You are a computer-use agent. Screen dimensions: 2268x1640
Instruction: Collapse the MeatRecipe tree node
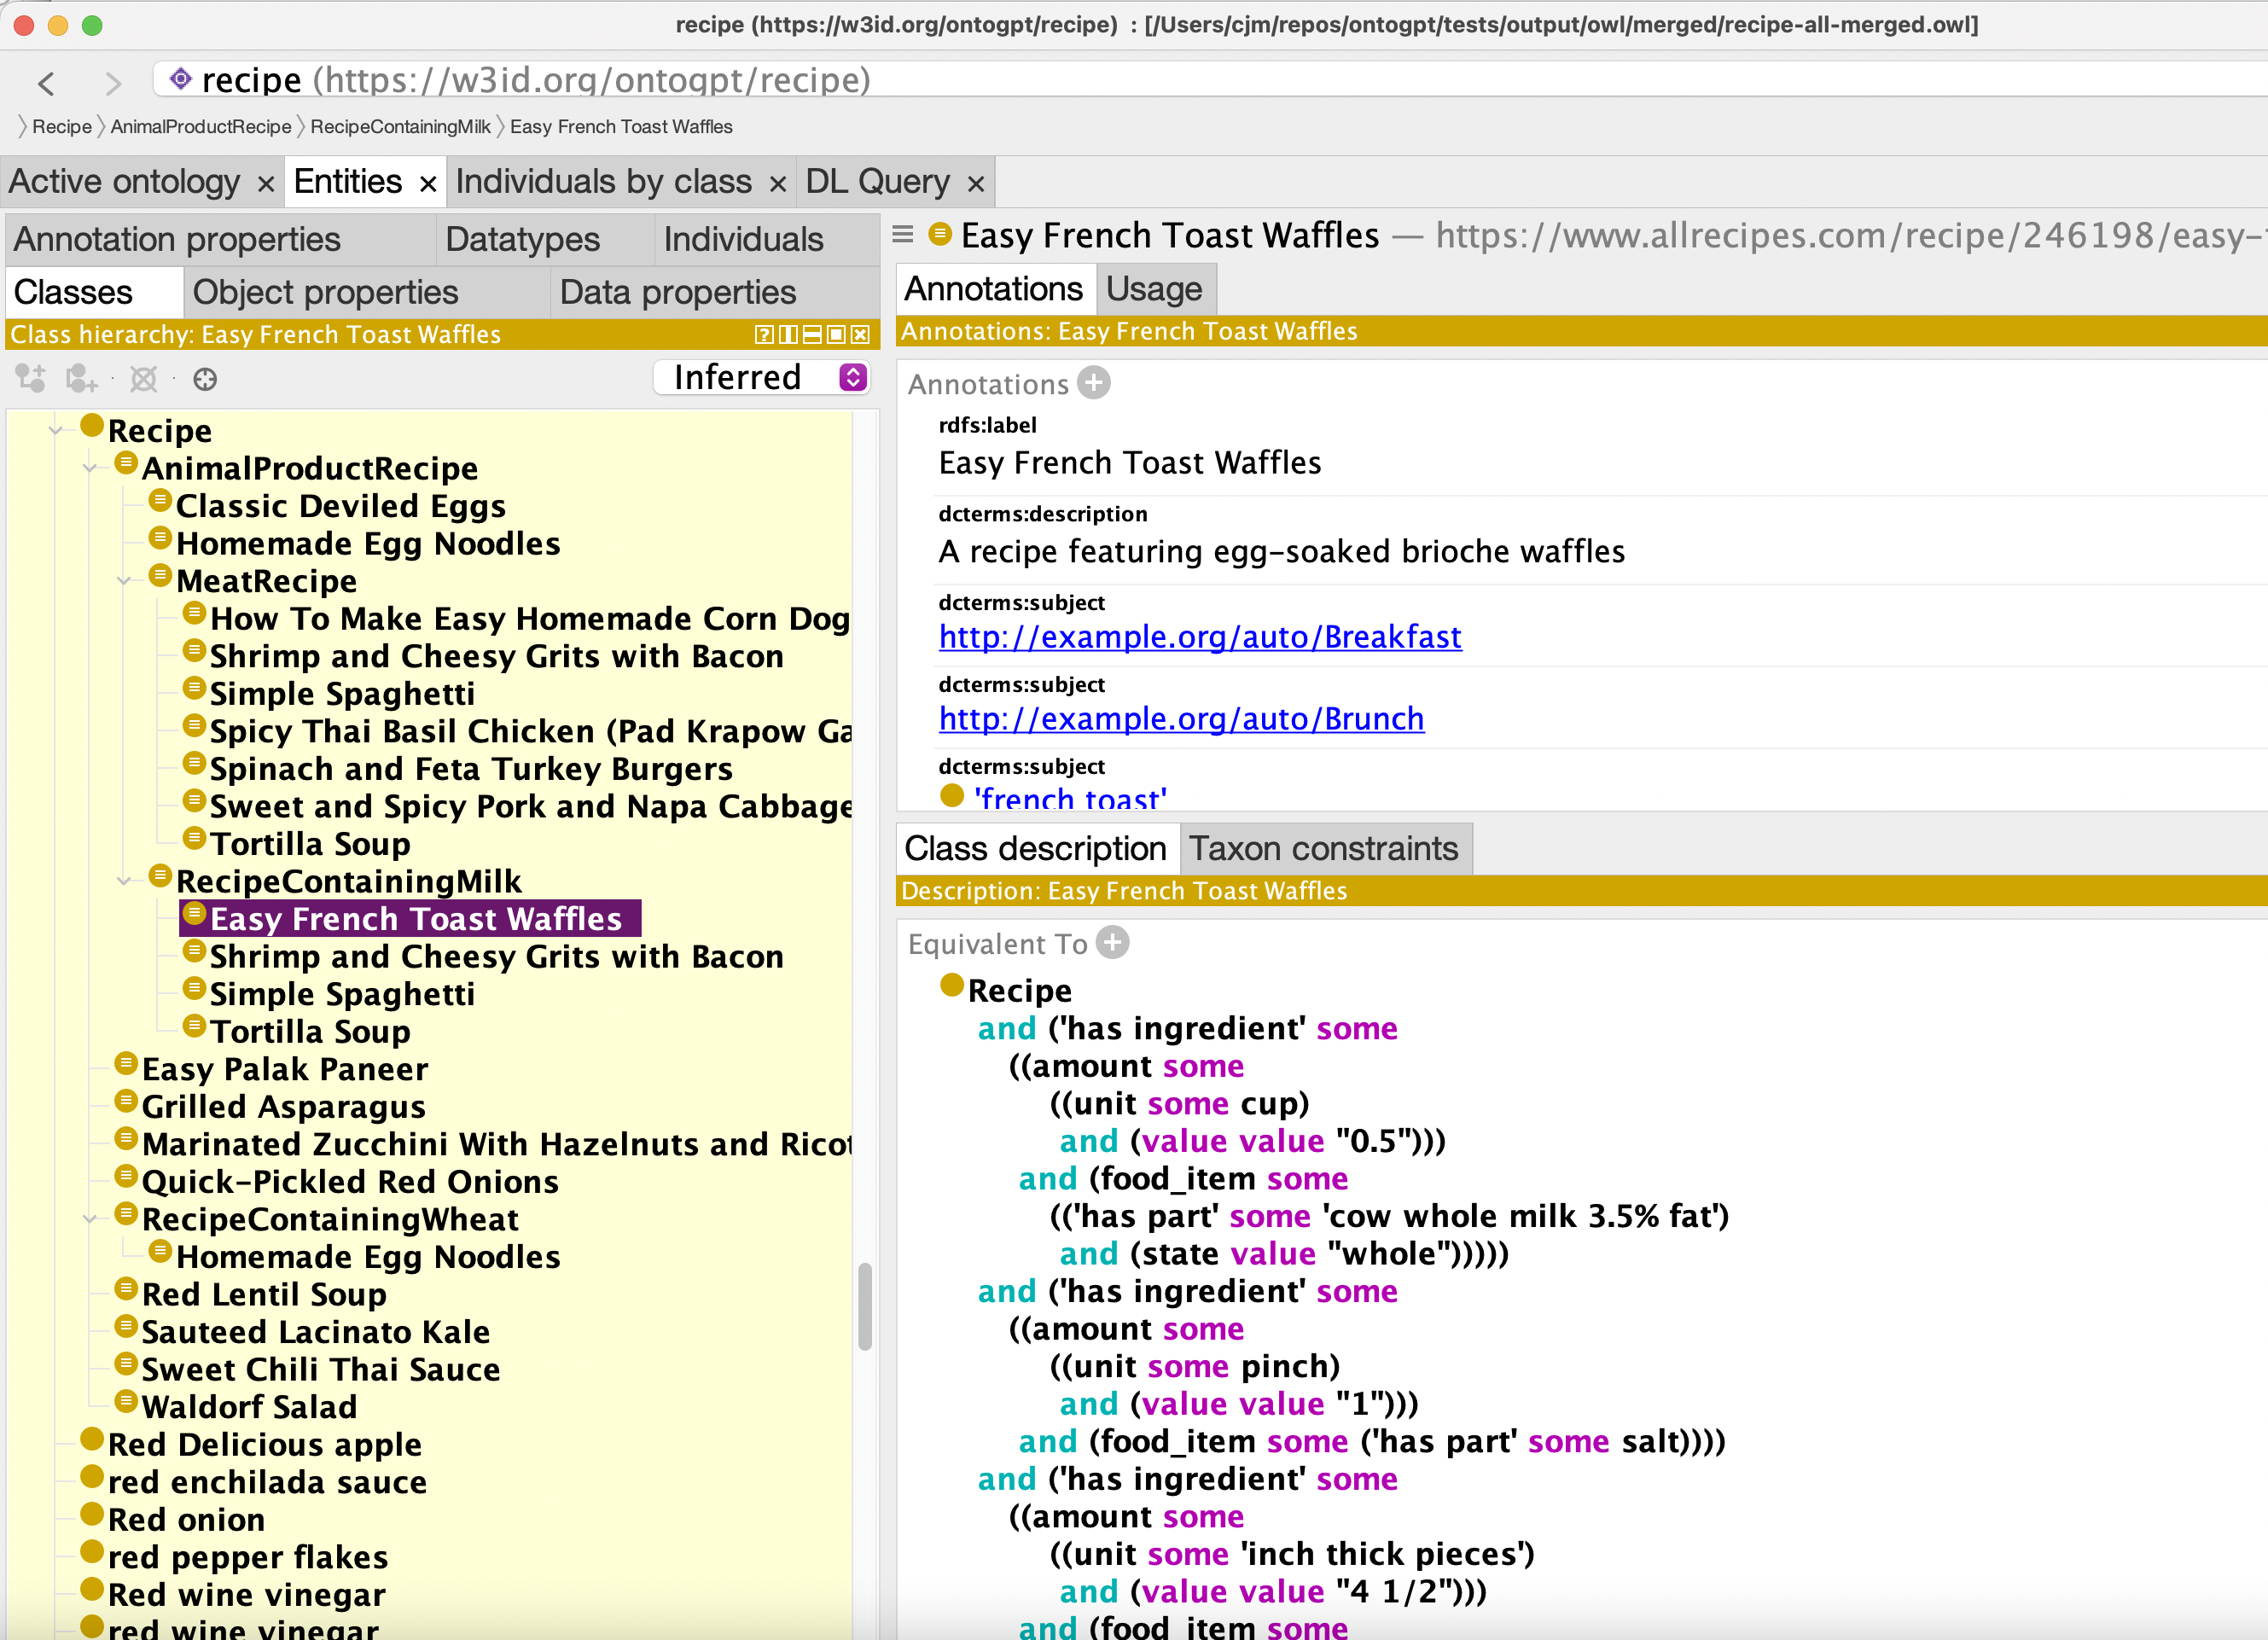tap(125, 581)
